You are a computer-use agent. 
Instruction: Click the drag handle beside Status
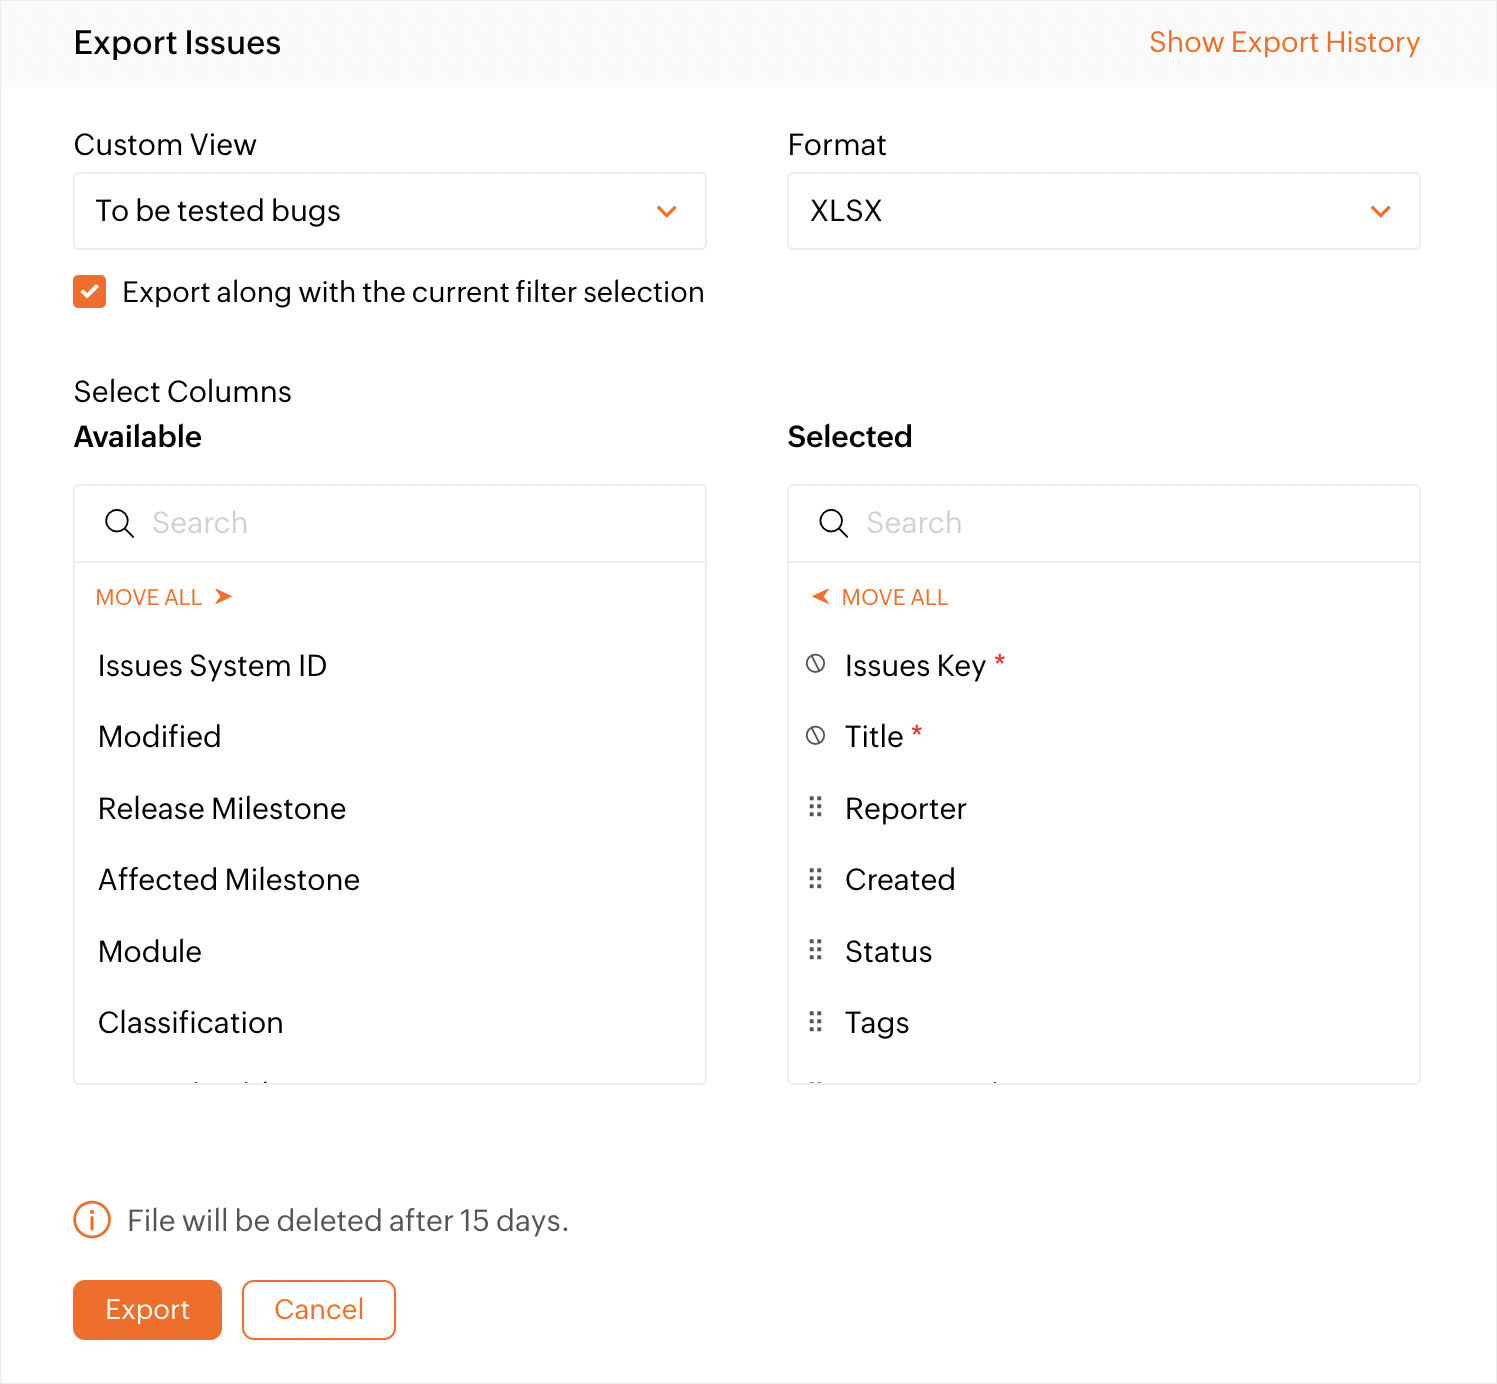coord(816,950)
